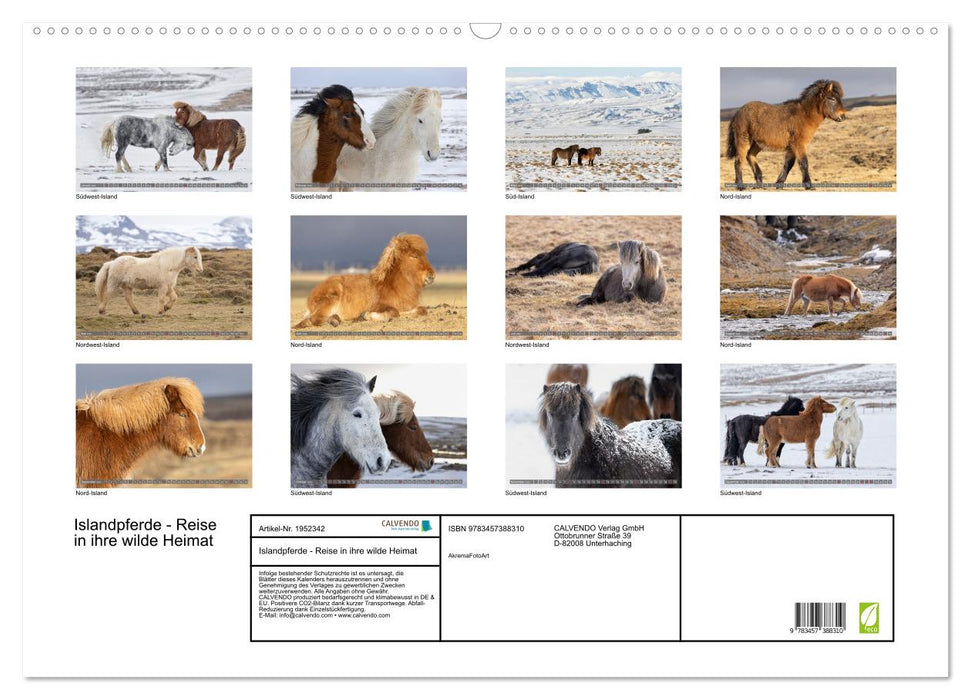This screenshot has height=700, width=971.
Task: Click the AkremaFotoArt credit text
Action: pos(470,556)
